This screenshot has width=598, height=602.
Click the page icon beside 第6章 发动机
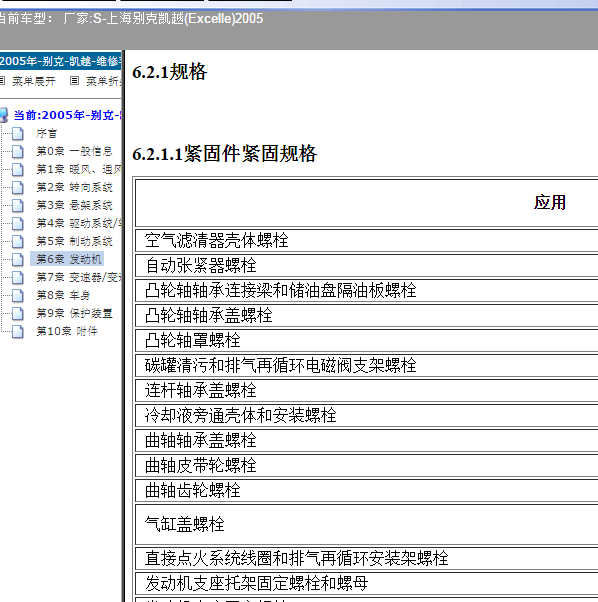(x=18, y=260)
